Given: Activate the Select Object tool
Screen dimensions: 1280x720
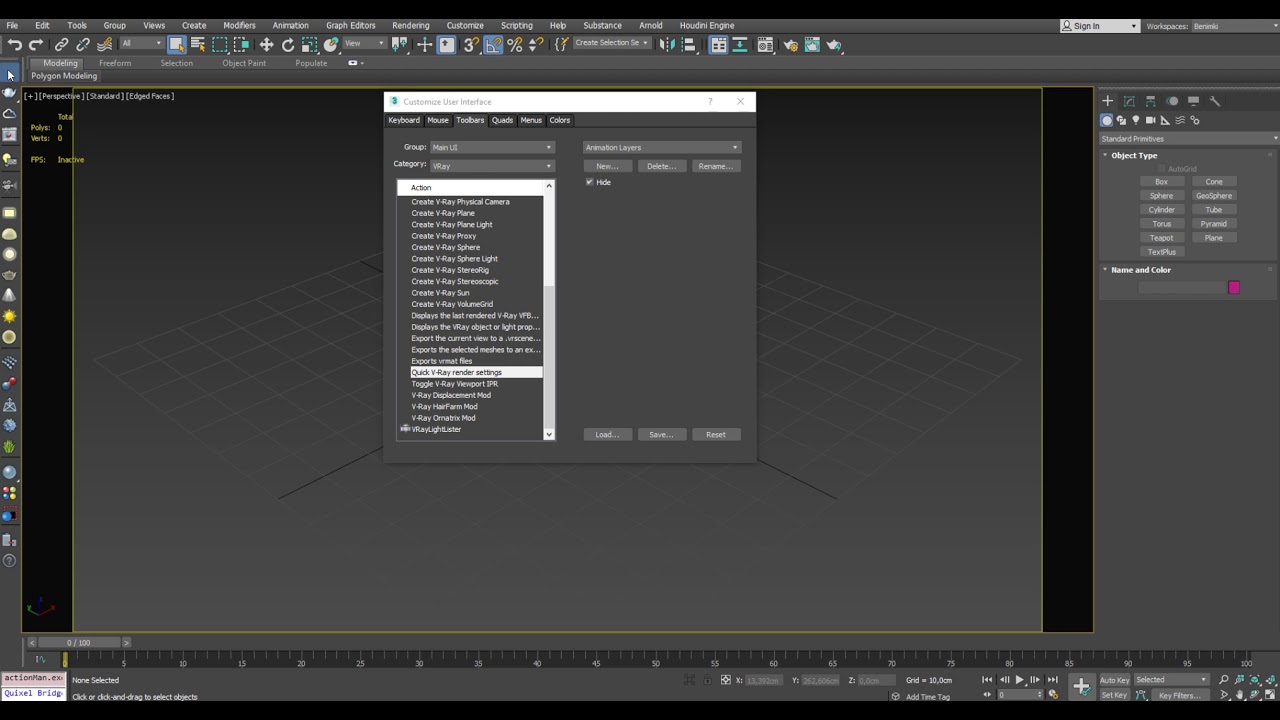Looking at the screenshot, I should pos(176,44).
